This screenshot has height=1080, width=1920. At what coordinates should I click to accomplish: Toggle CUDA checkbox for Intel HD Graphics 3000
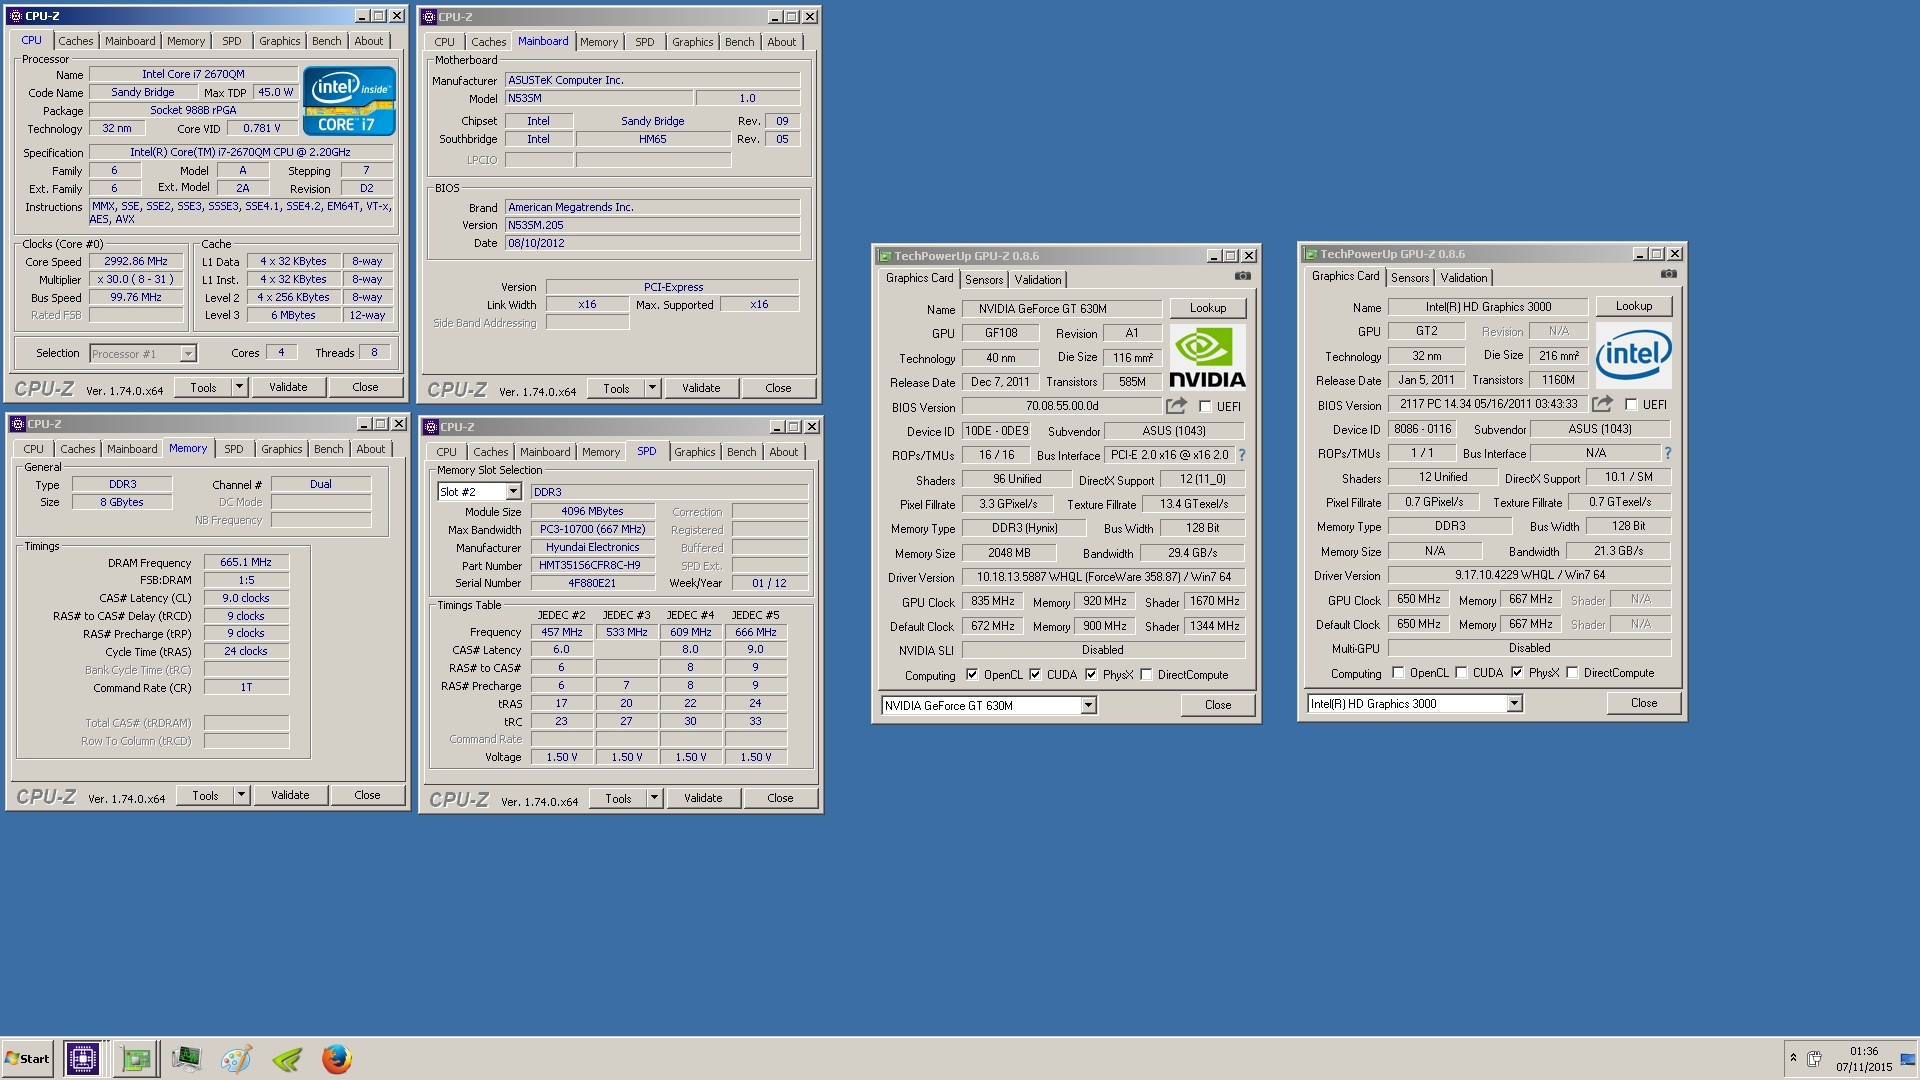(x=1461, y=673)
